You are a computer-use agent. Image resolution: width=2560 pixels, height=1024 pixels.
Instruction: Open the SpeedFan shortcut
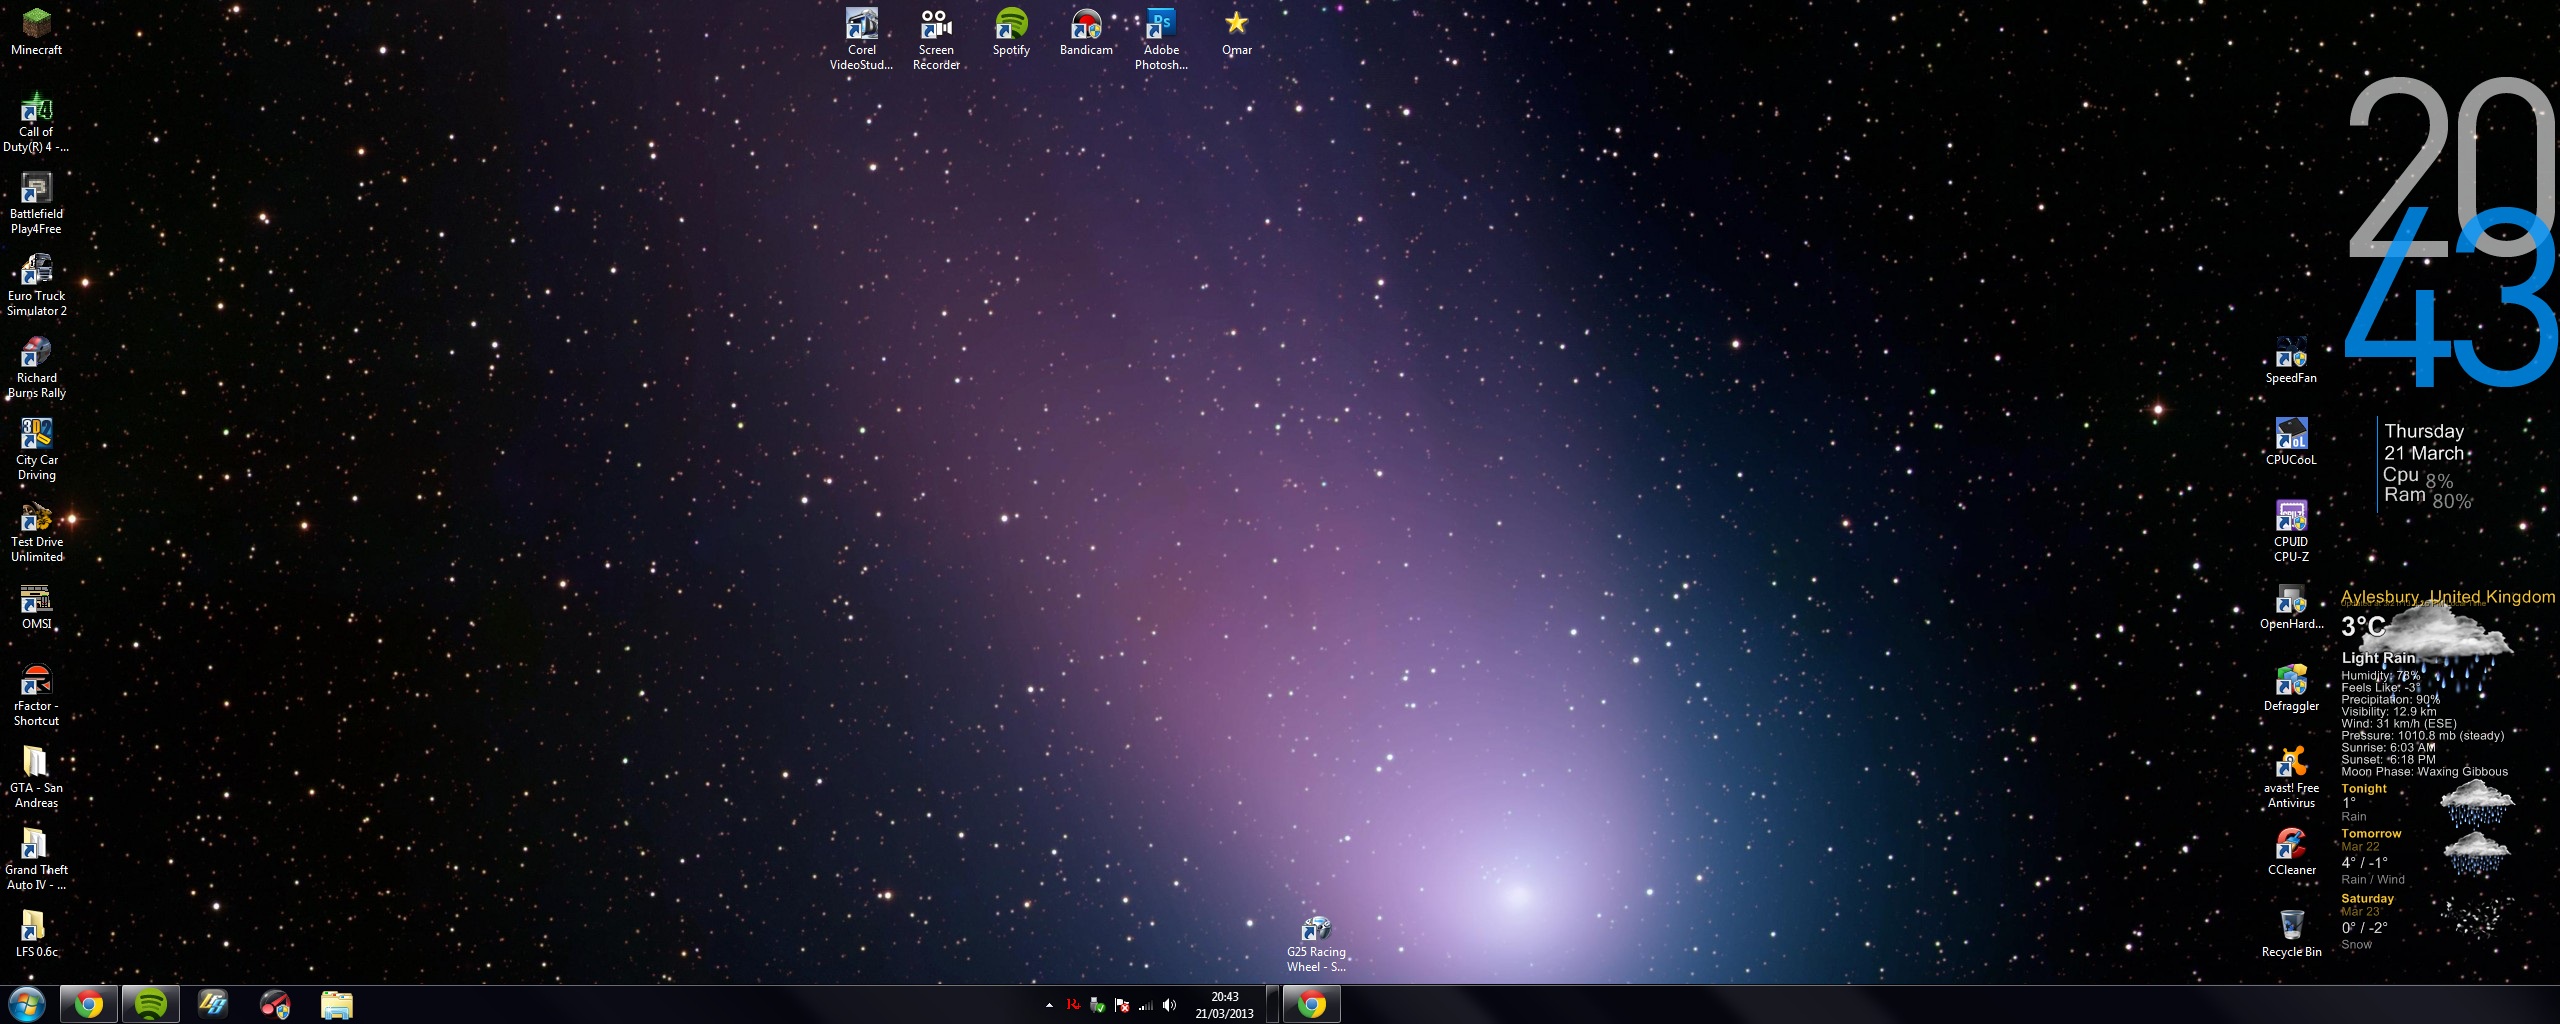click(x=2291, y=361)
